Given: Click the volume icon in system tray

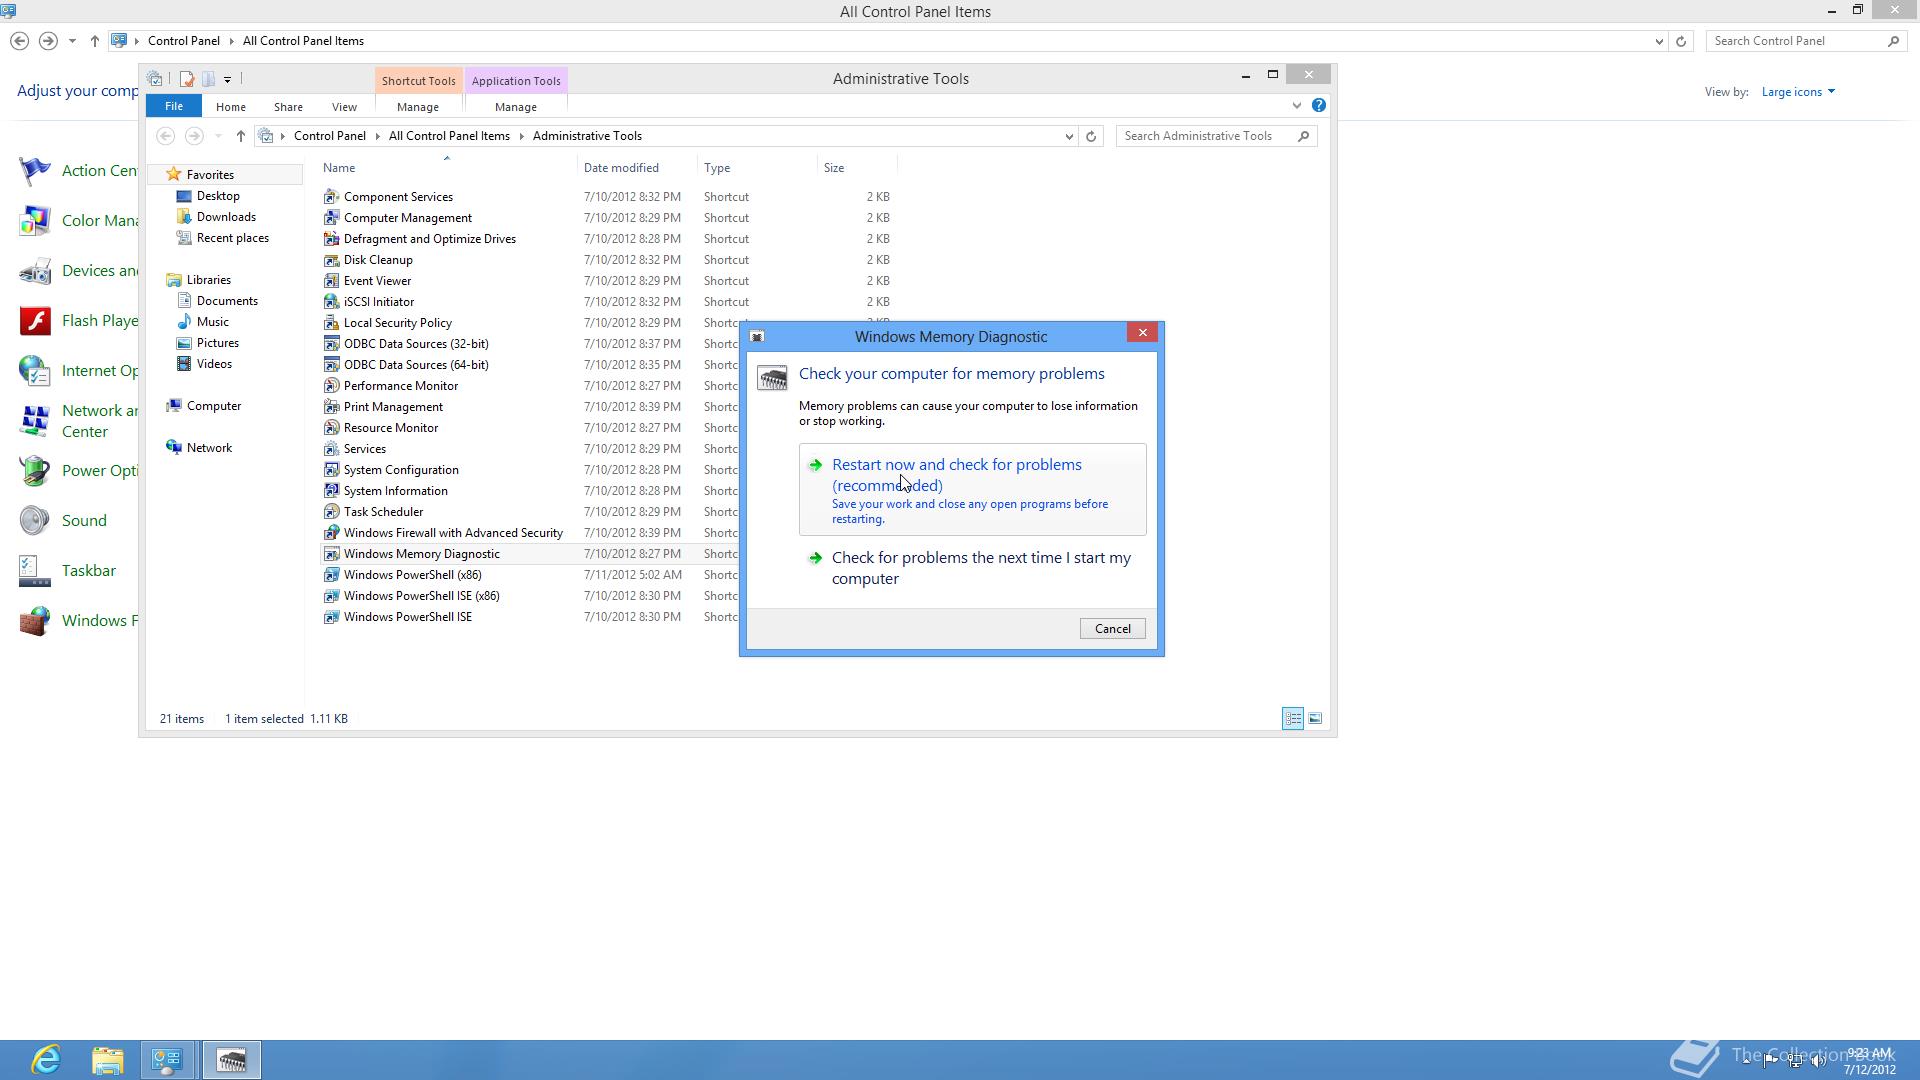Looking at the screenshot, I should point(1818,1061).
